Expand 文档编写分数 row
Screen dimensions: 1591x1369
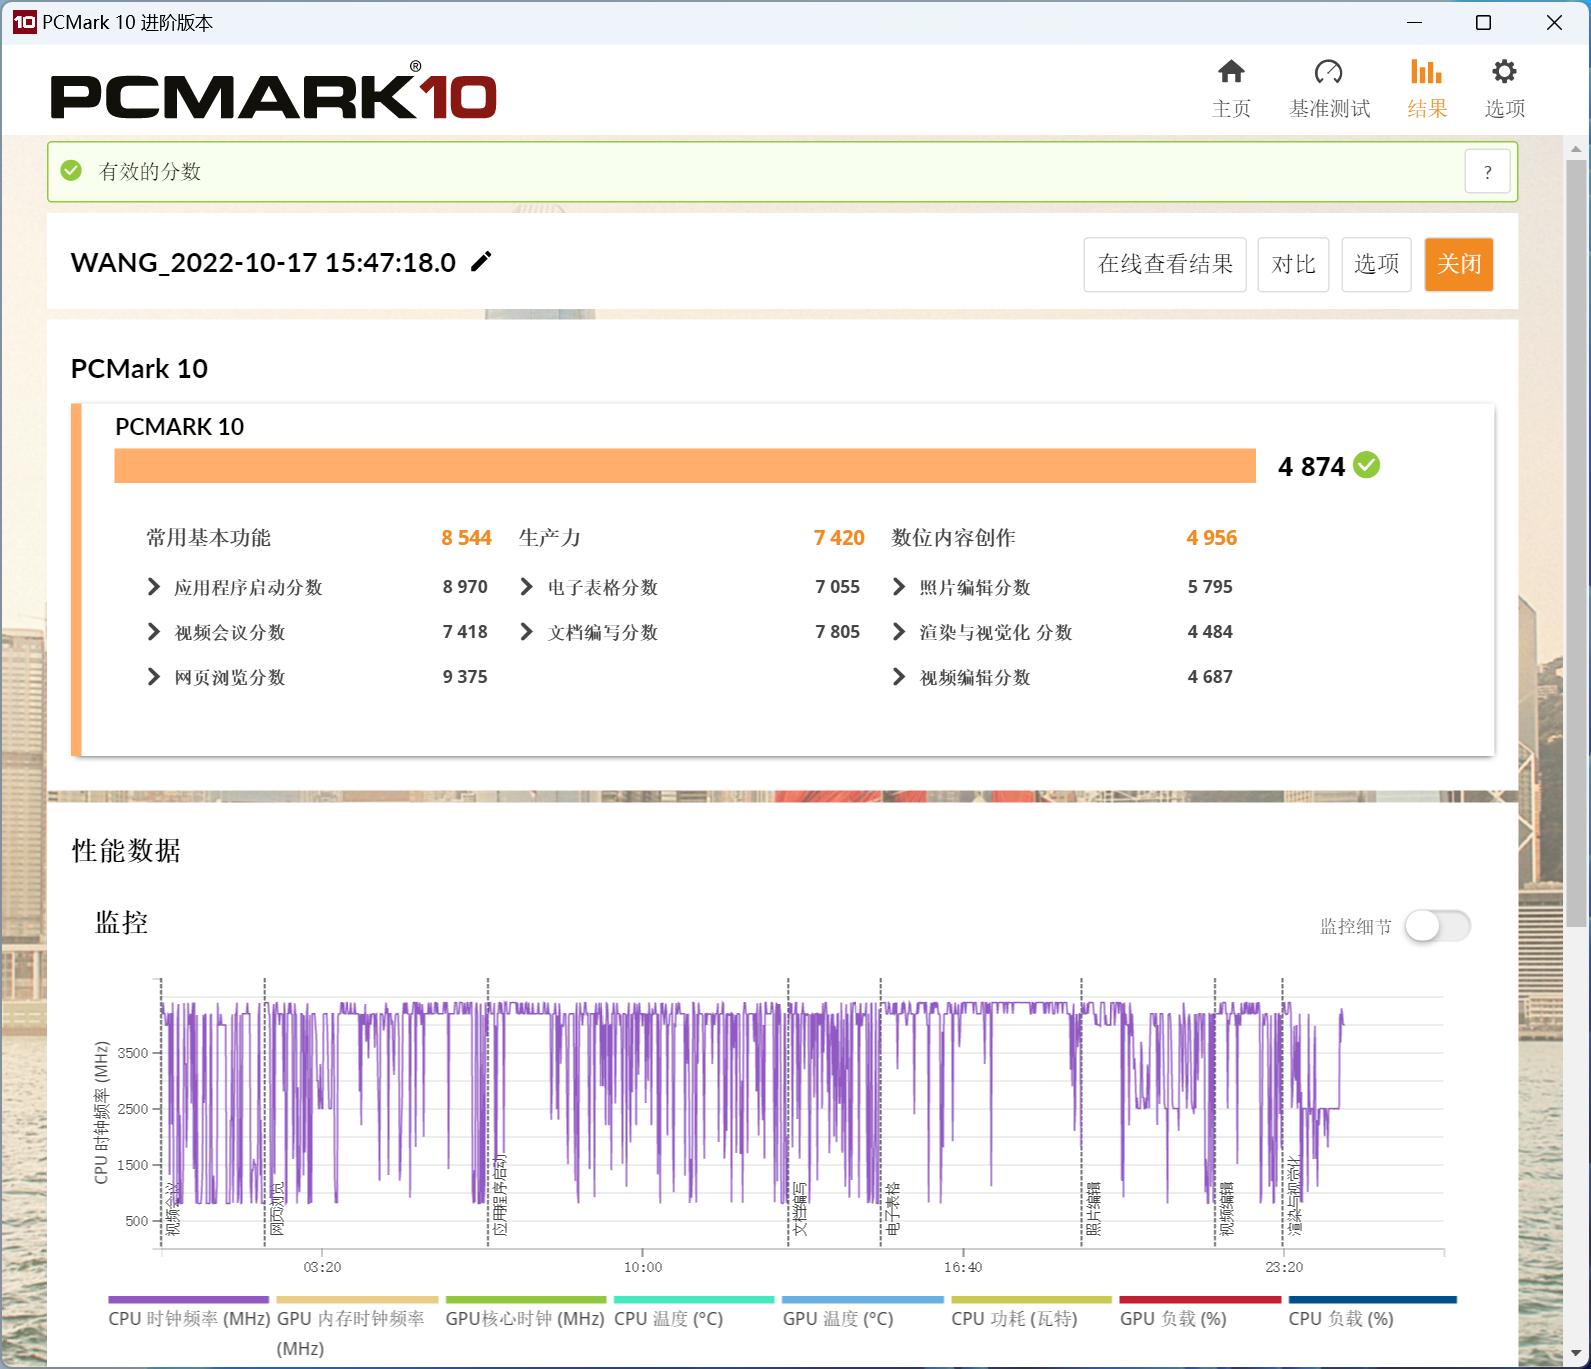coord(526,632)
